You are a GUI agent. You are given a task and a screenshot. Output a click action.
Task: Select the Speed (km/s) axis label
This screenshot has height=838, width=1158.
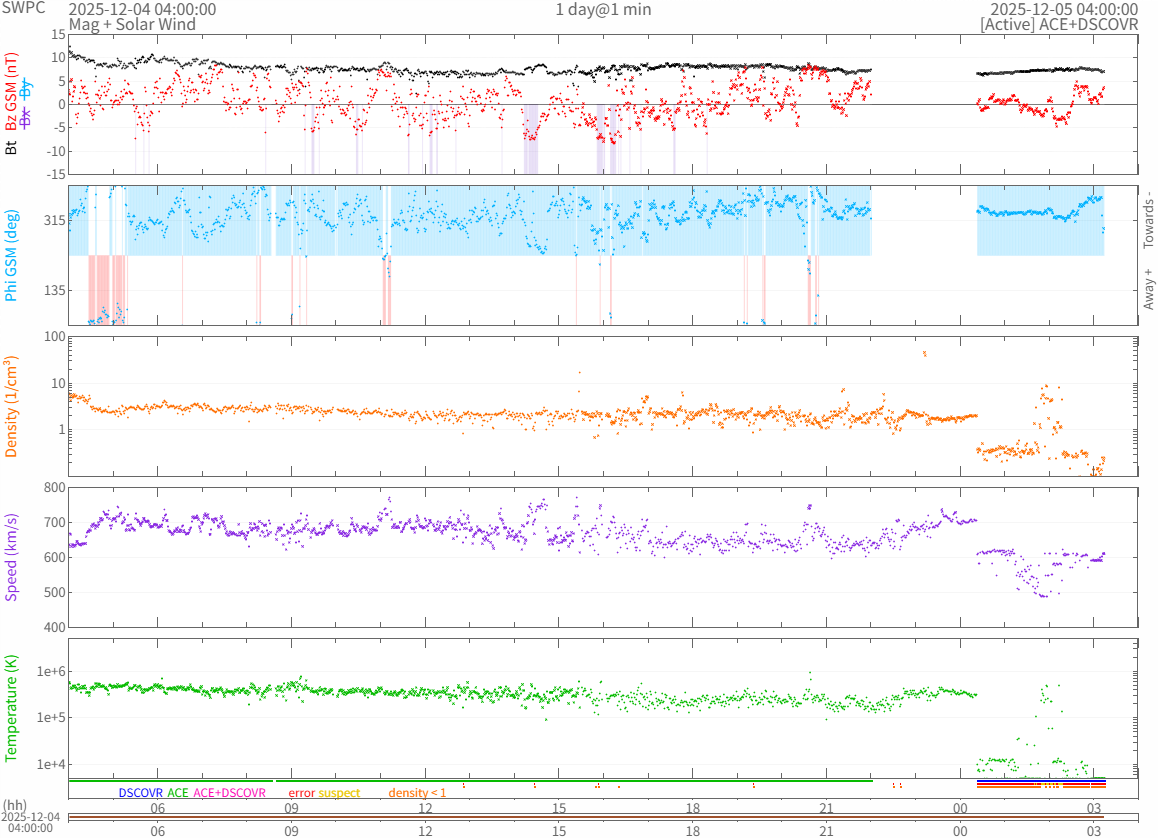12,557
